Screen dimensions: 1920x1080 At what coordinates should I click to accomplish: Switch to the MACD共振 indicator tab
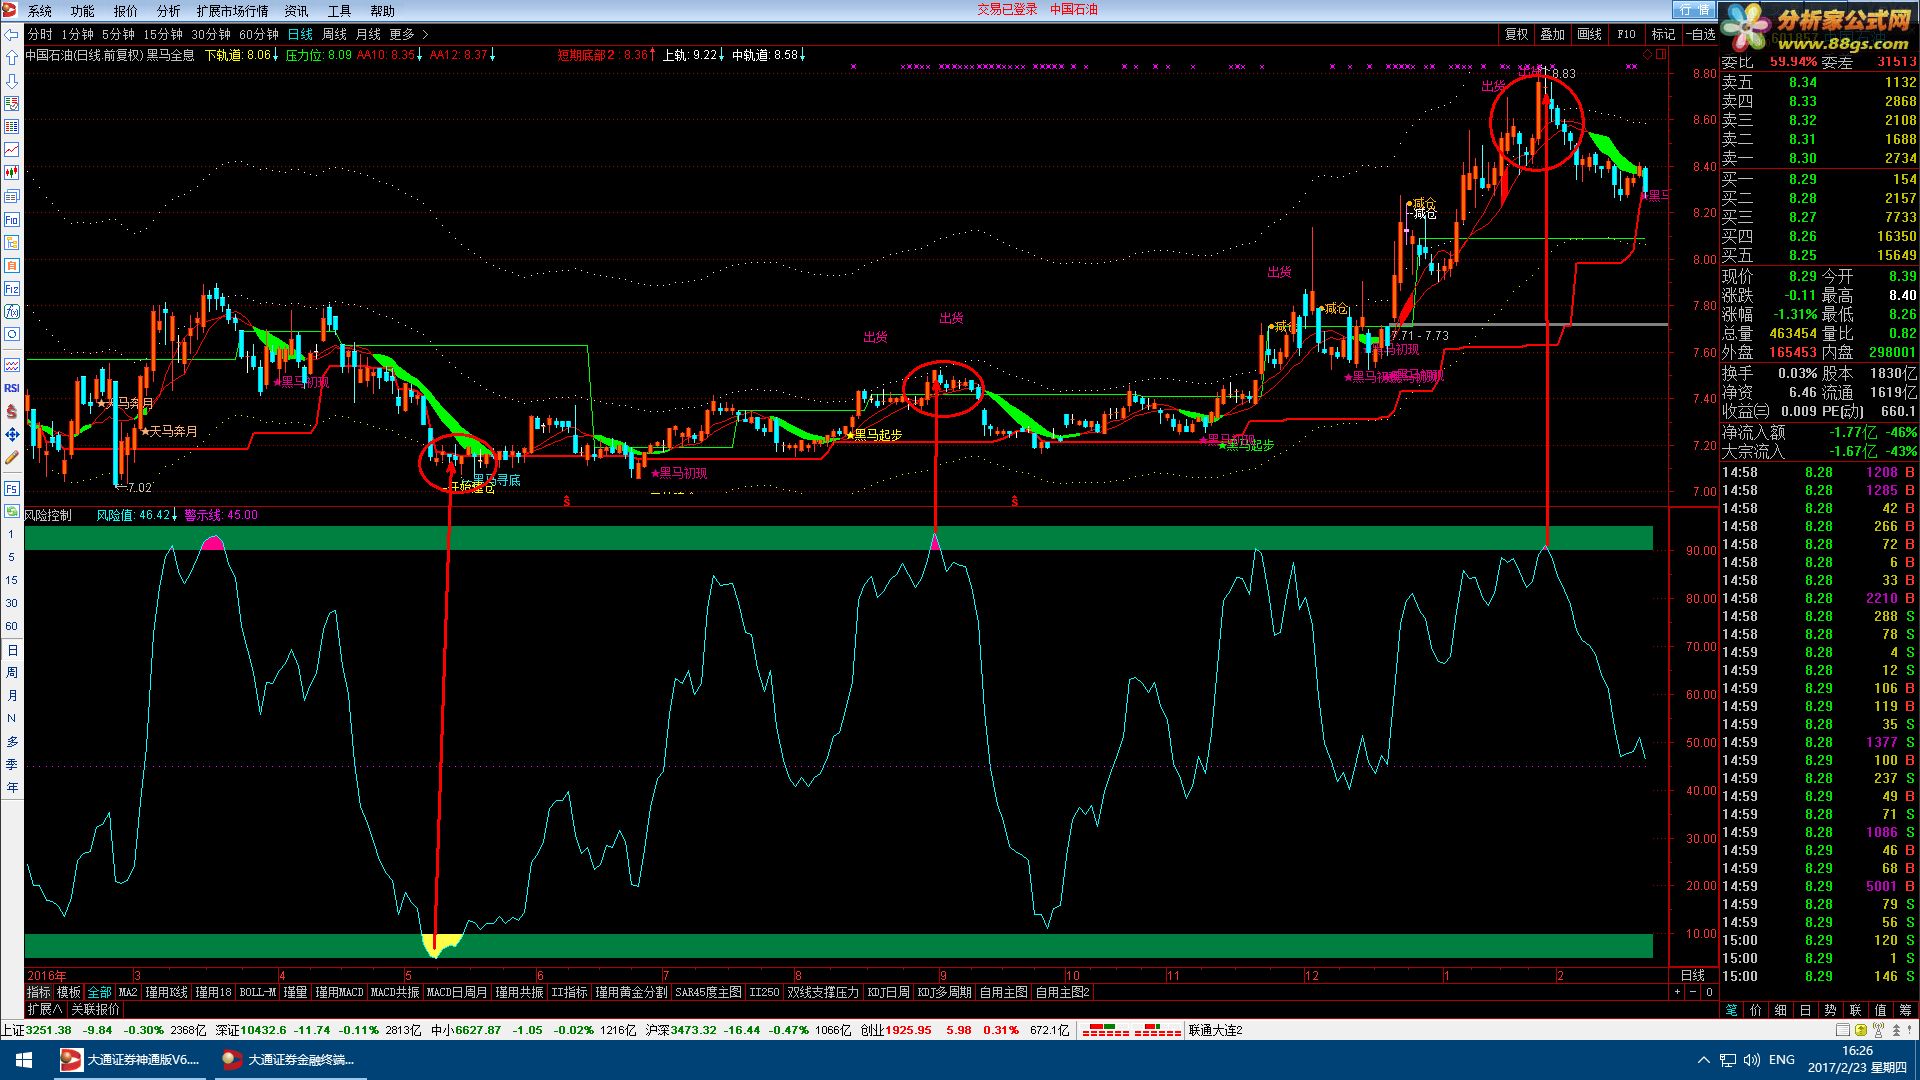[x=395, y=992]
